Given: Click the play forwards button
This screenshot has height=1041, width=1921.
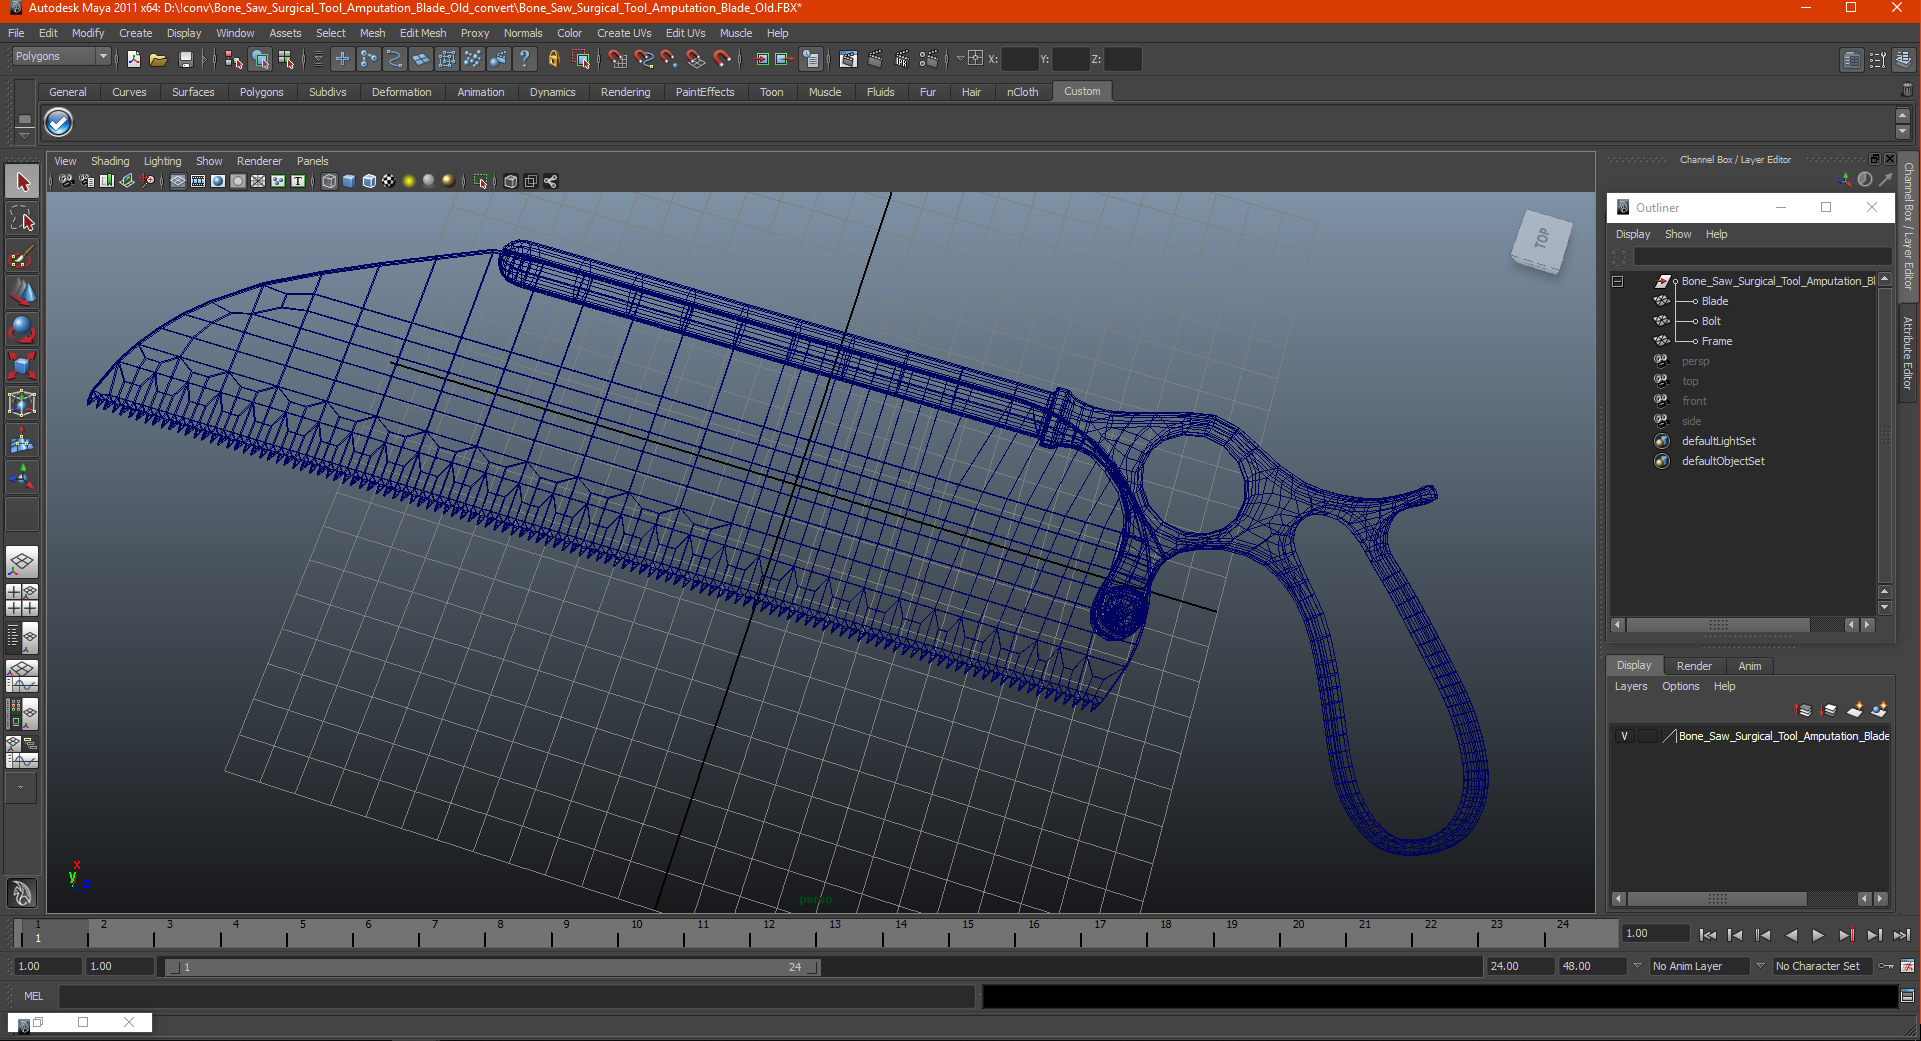Looking at the screenshot, I should 1818,935.
